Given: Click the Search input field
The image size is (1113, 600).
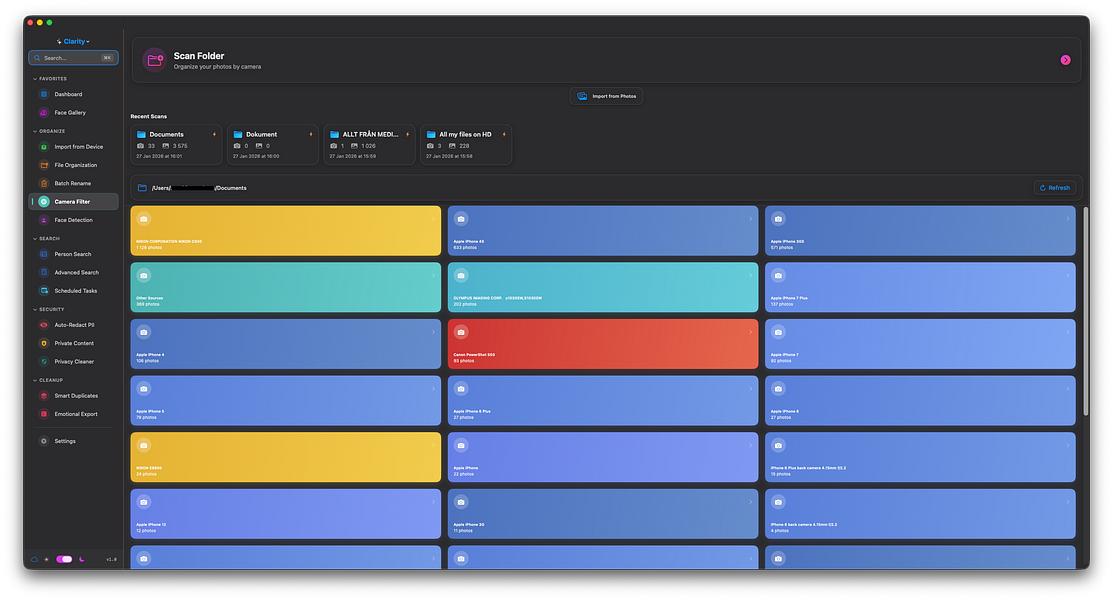Looking at the screenshot, I should point(73,58).
